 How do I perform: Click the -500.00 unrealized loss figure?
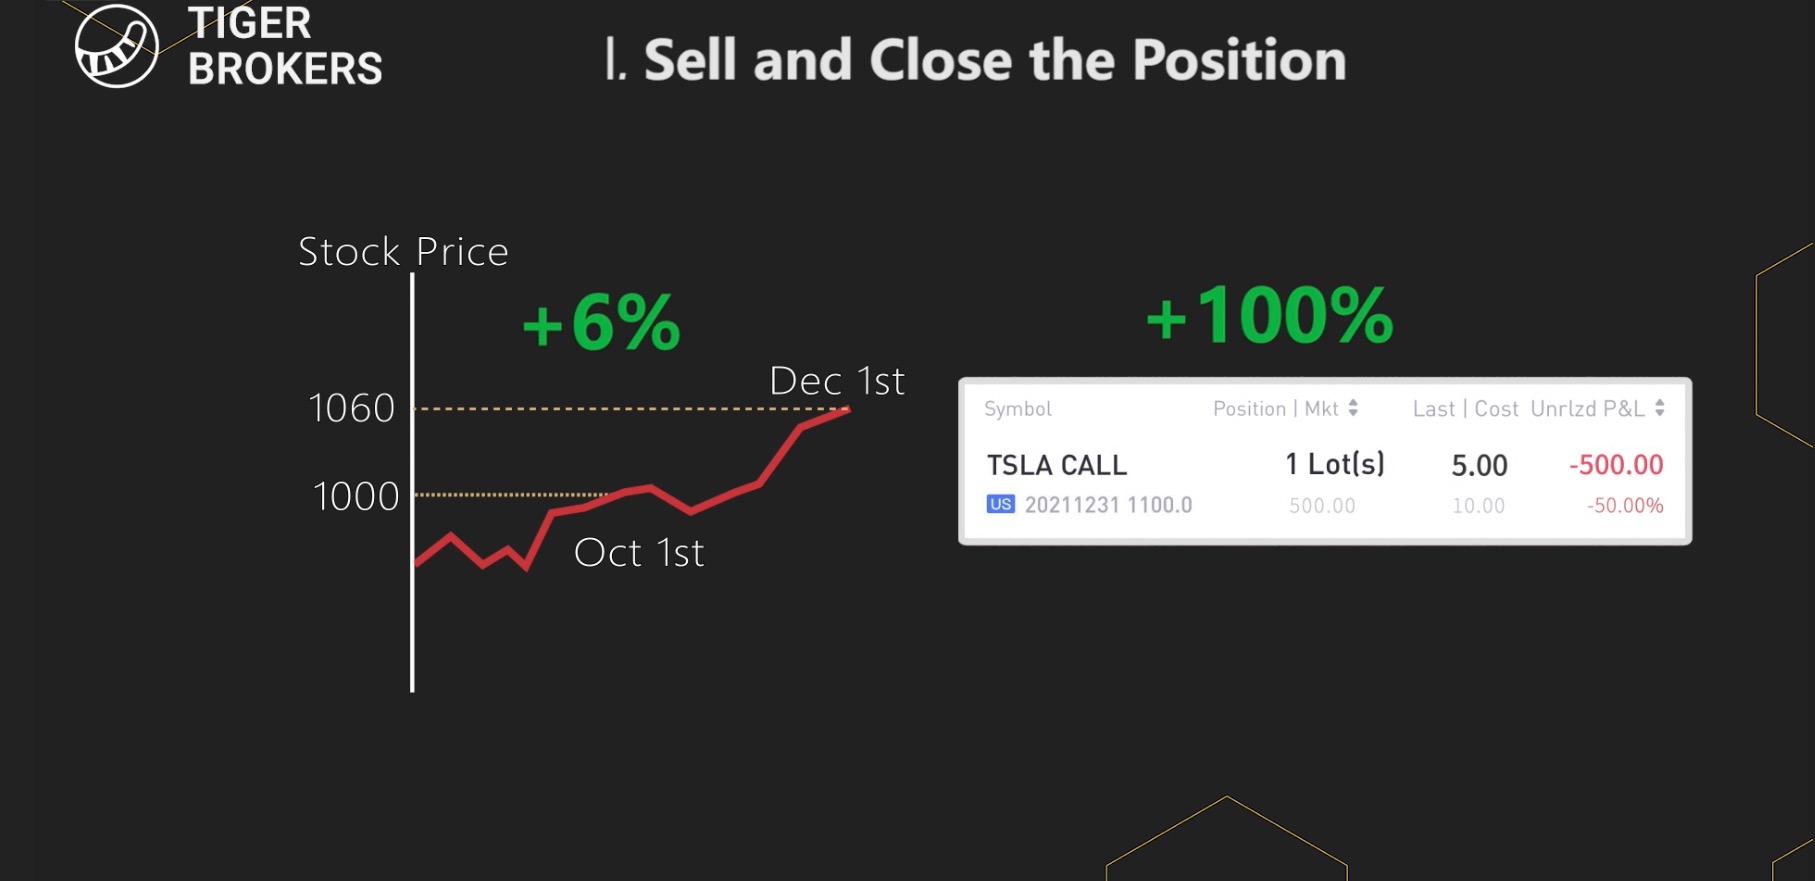[x=1616, y=465]
